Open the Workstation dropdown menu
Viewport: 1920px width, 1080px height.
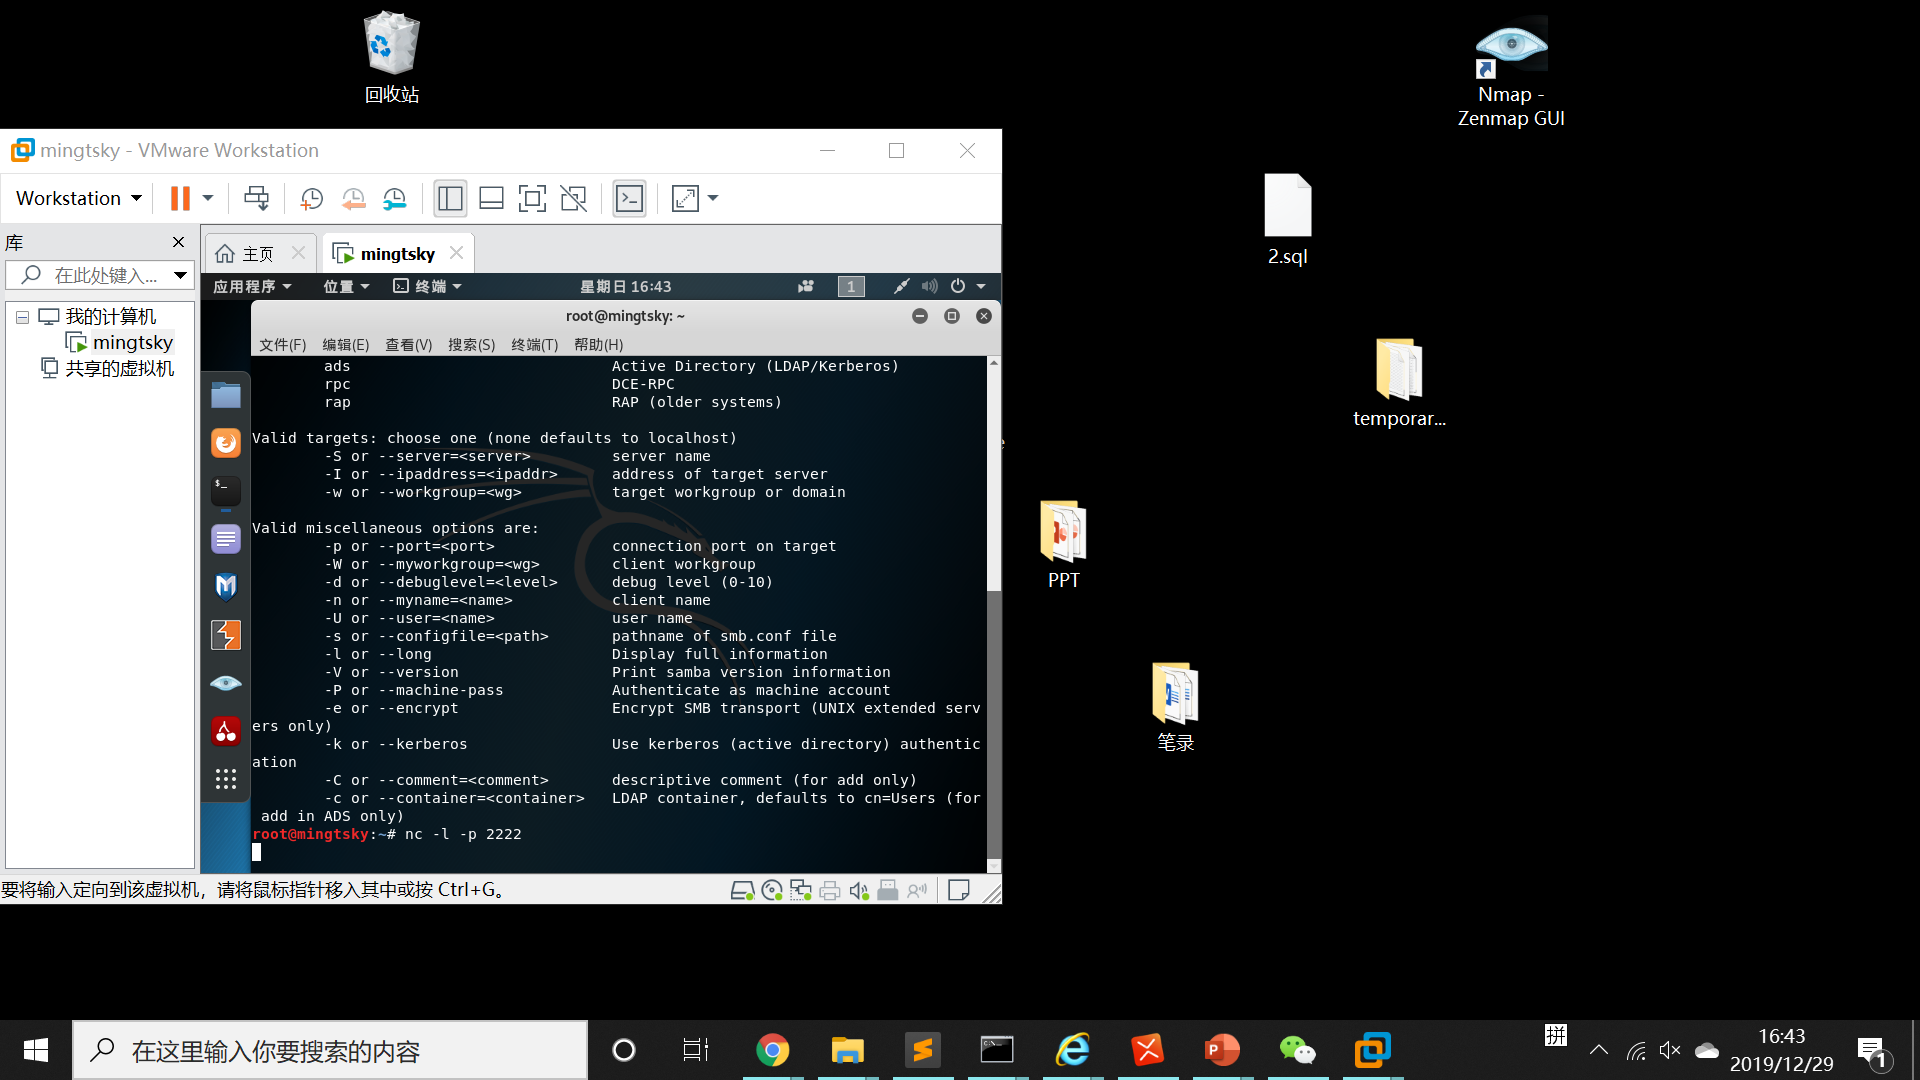[78, 198]
